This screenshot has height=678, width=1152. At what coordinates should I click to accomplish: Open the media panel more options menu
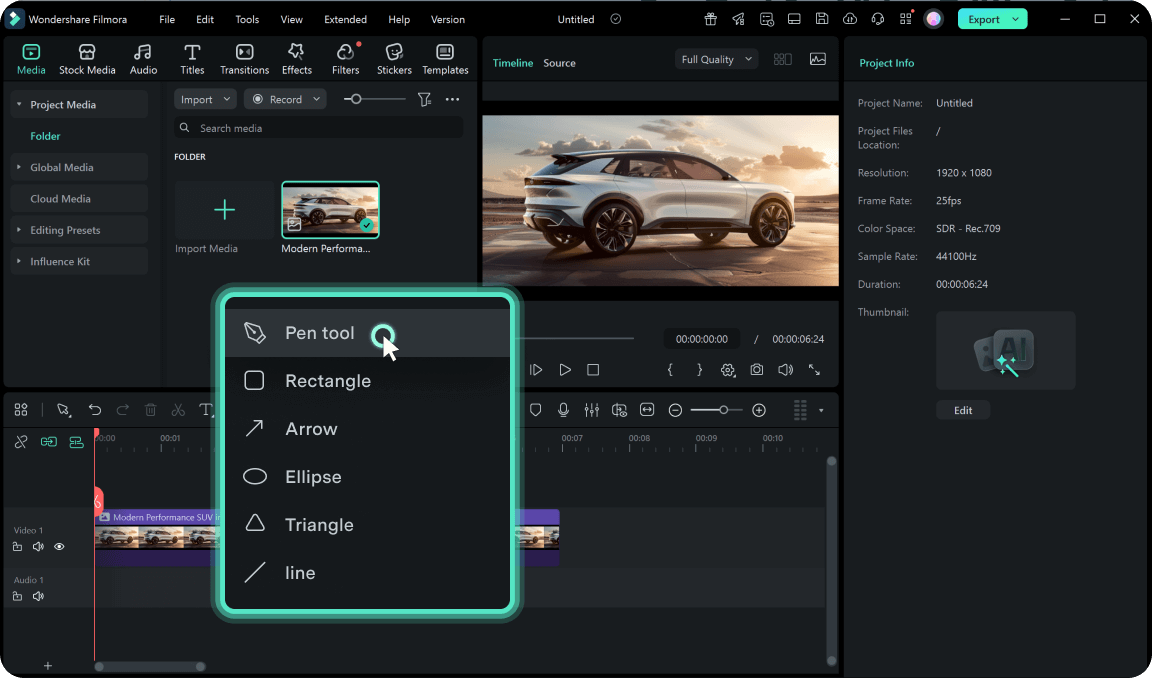452,99
